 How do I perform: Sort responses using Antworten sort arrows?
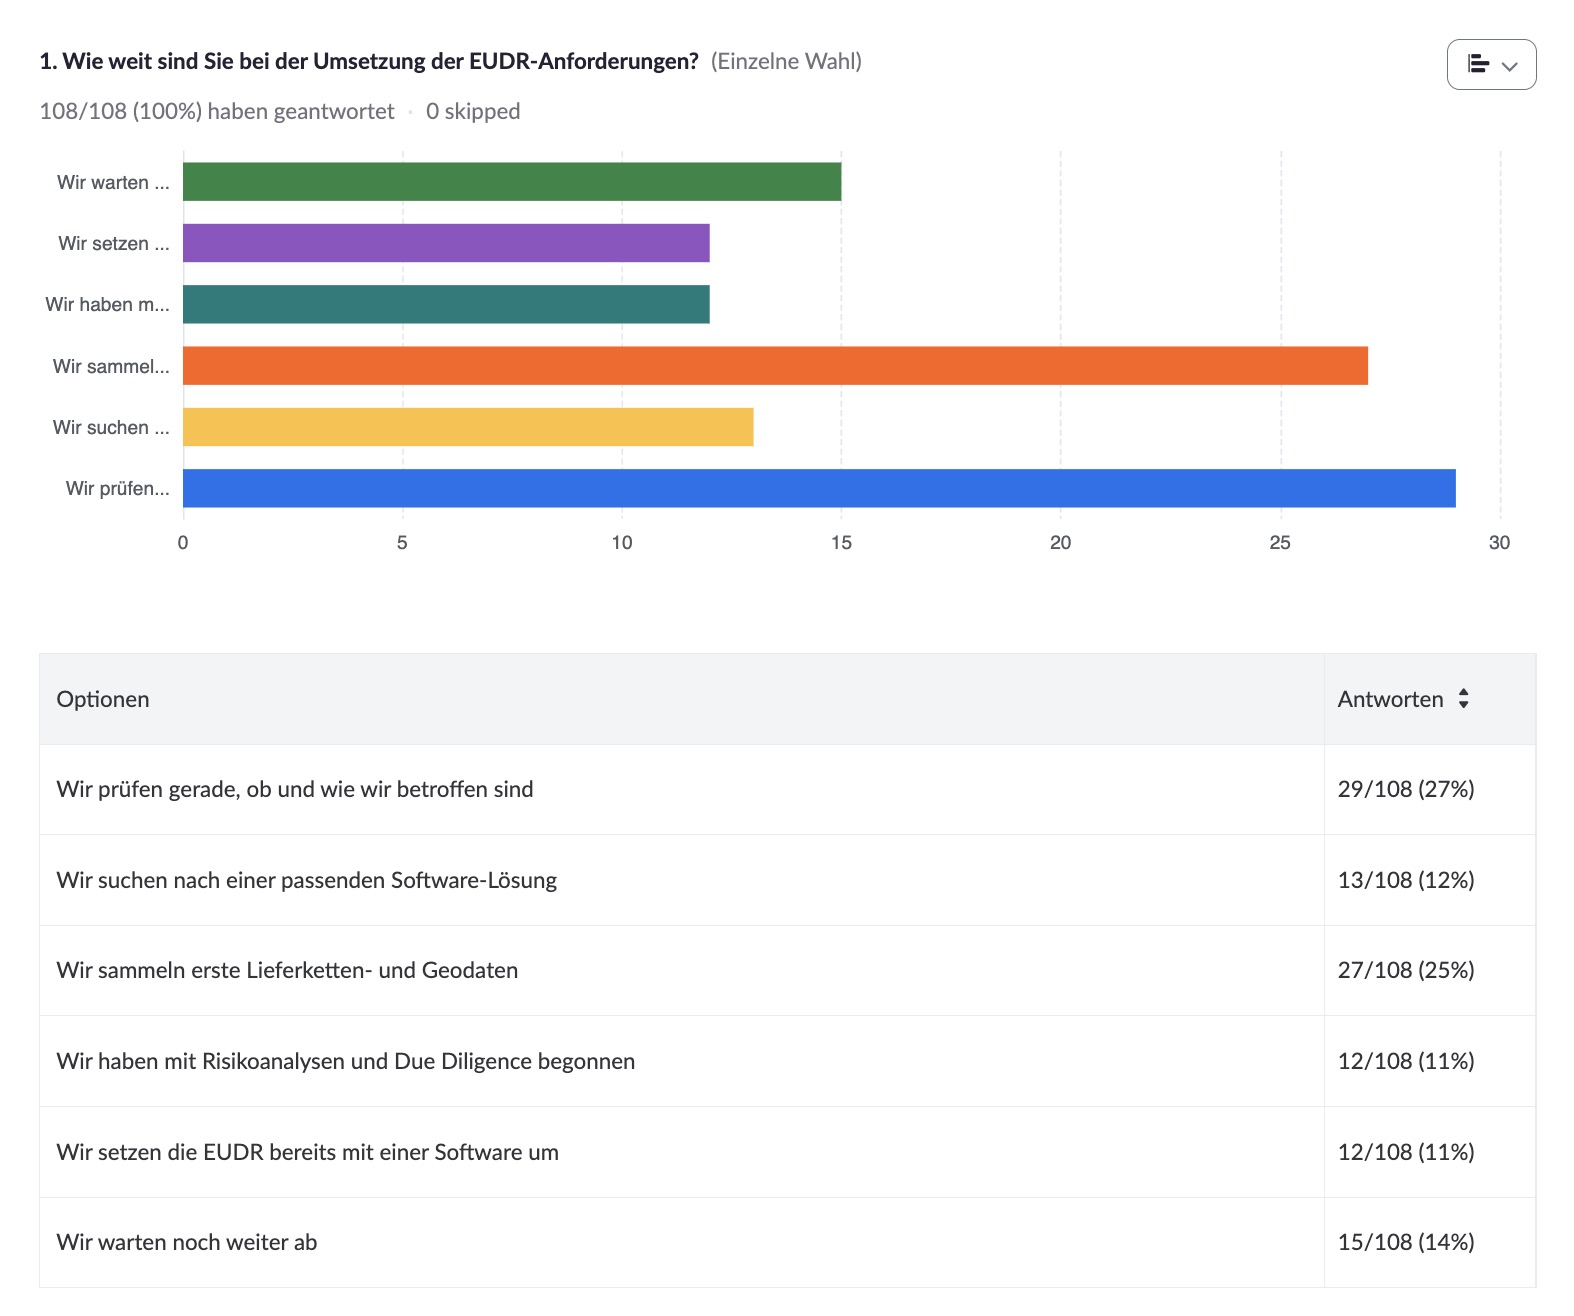(x=1464, y=699)
